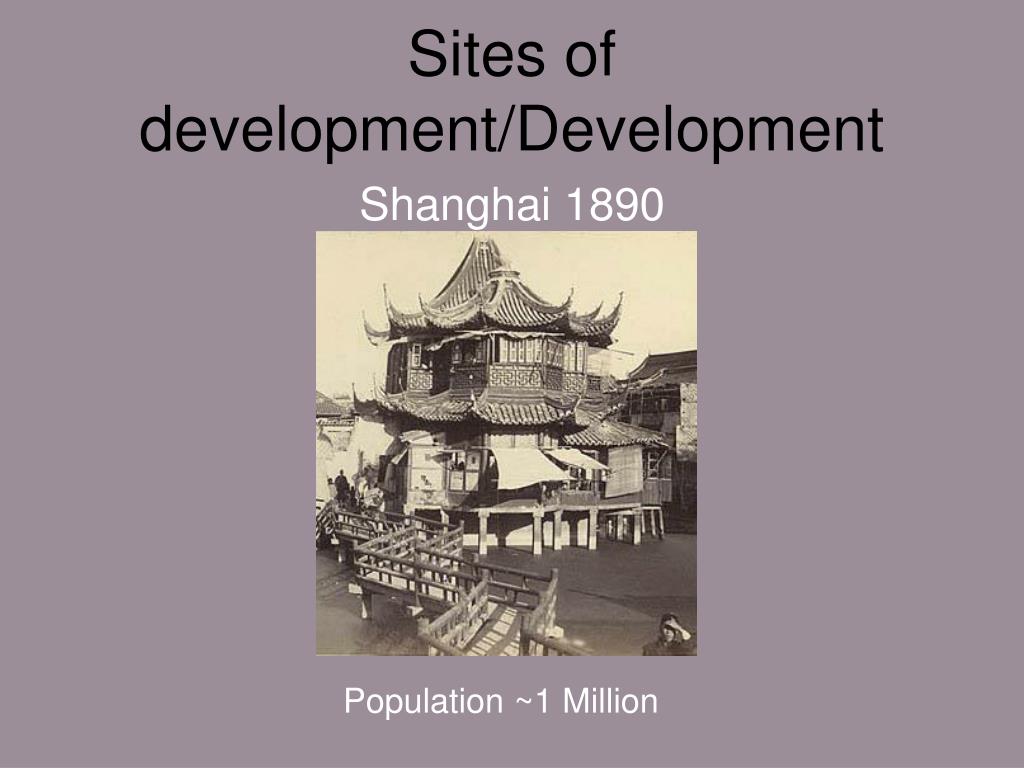The image size is (1024, 768).
Task: Select the "Population ~1 Million" text
Action: [x=501, y=701]
